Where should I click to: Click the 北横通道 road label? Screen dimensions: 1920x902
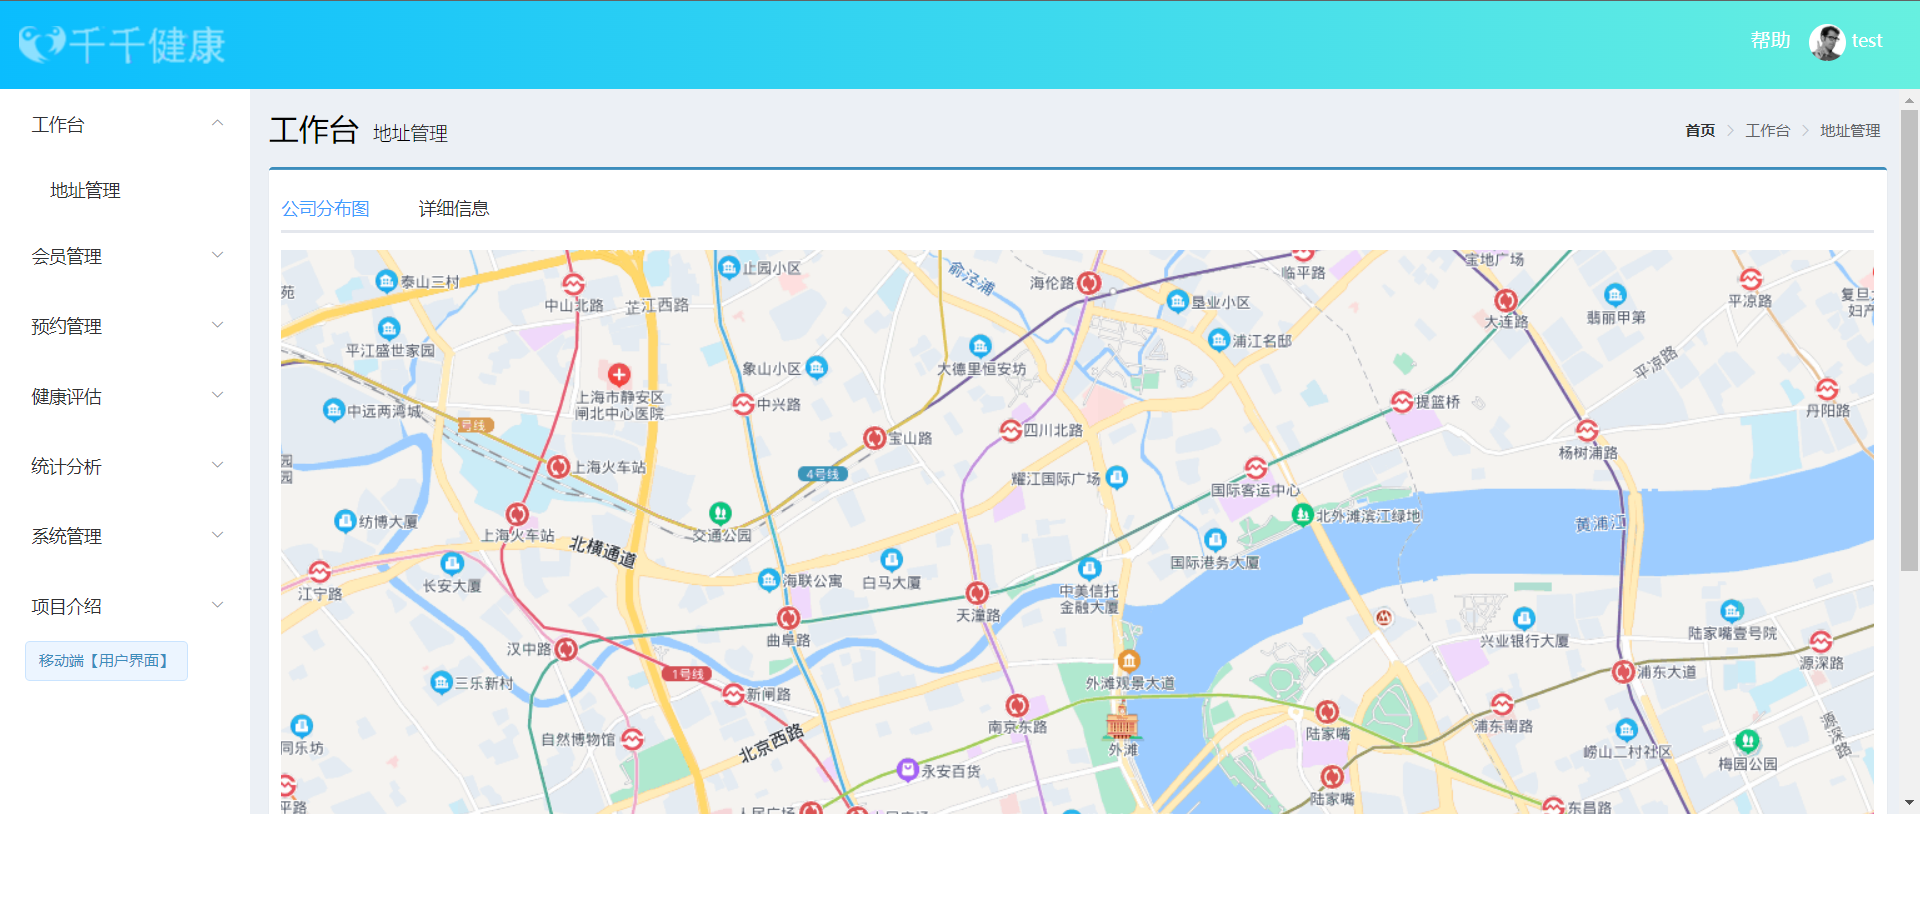[603, 551]
